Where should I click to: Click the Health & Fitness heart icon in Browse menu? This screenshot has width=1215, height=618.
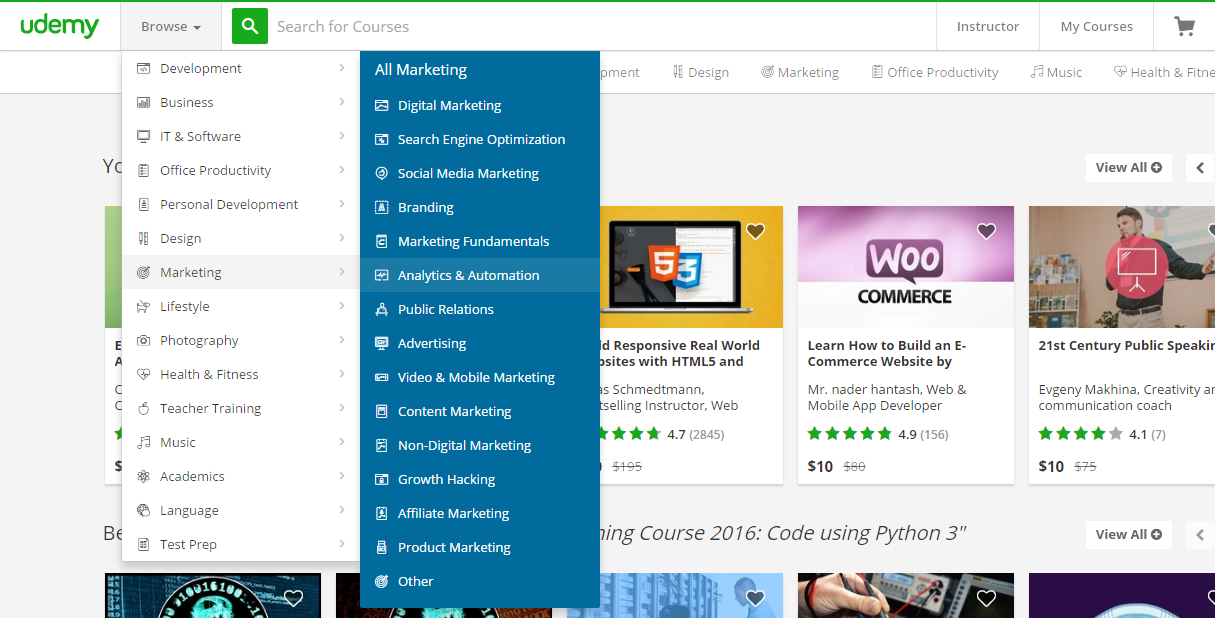coord(143,374)
